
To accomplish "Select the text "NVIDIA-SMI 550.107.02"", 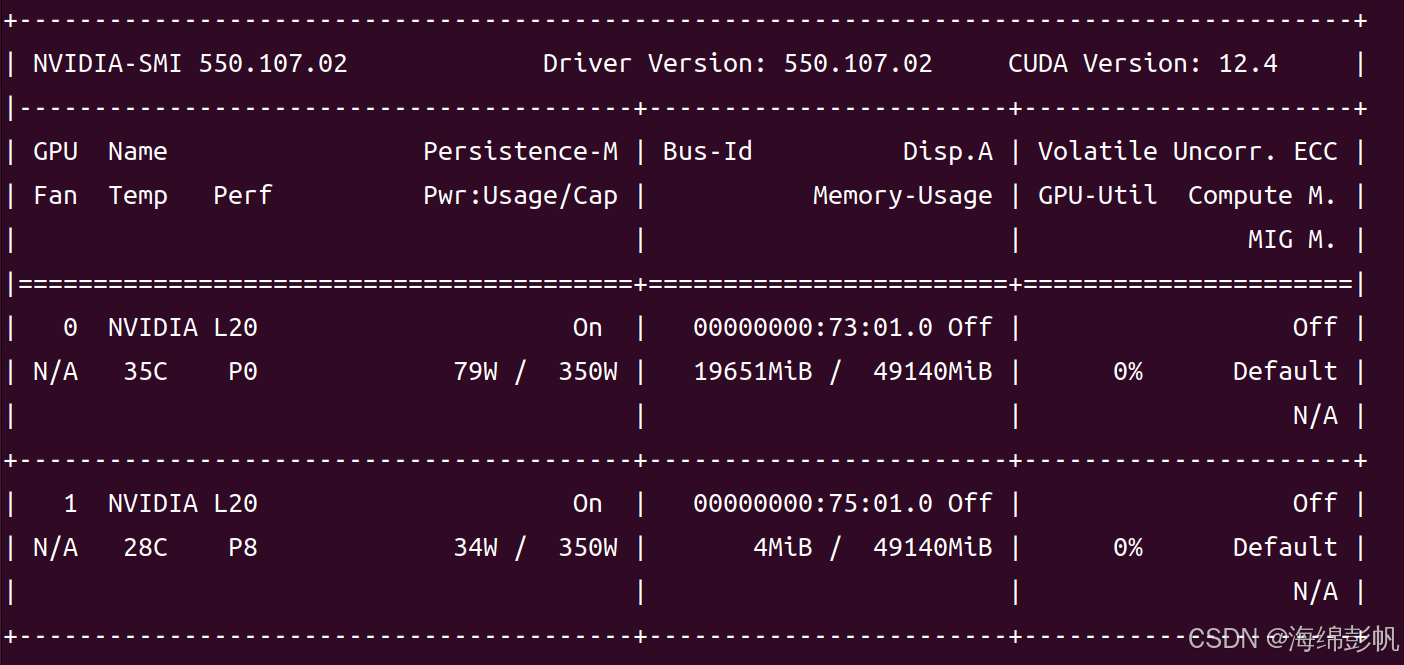I will tap(190, 64).
